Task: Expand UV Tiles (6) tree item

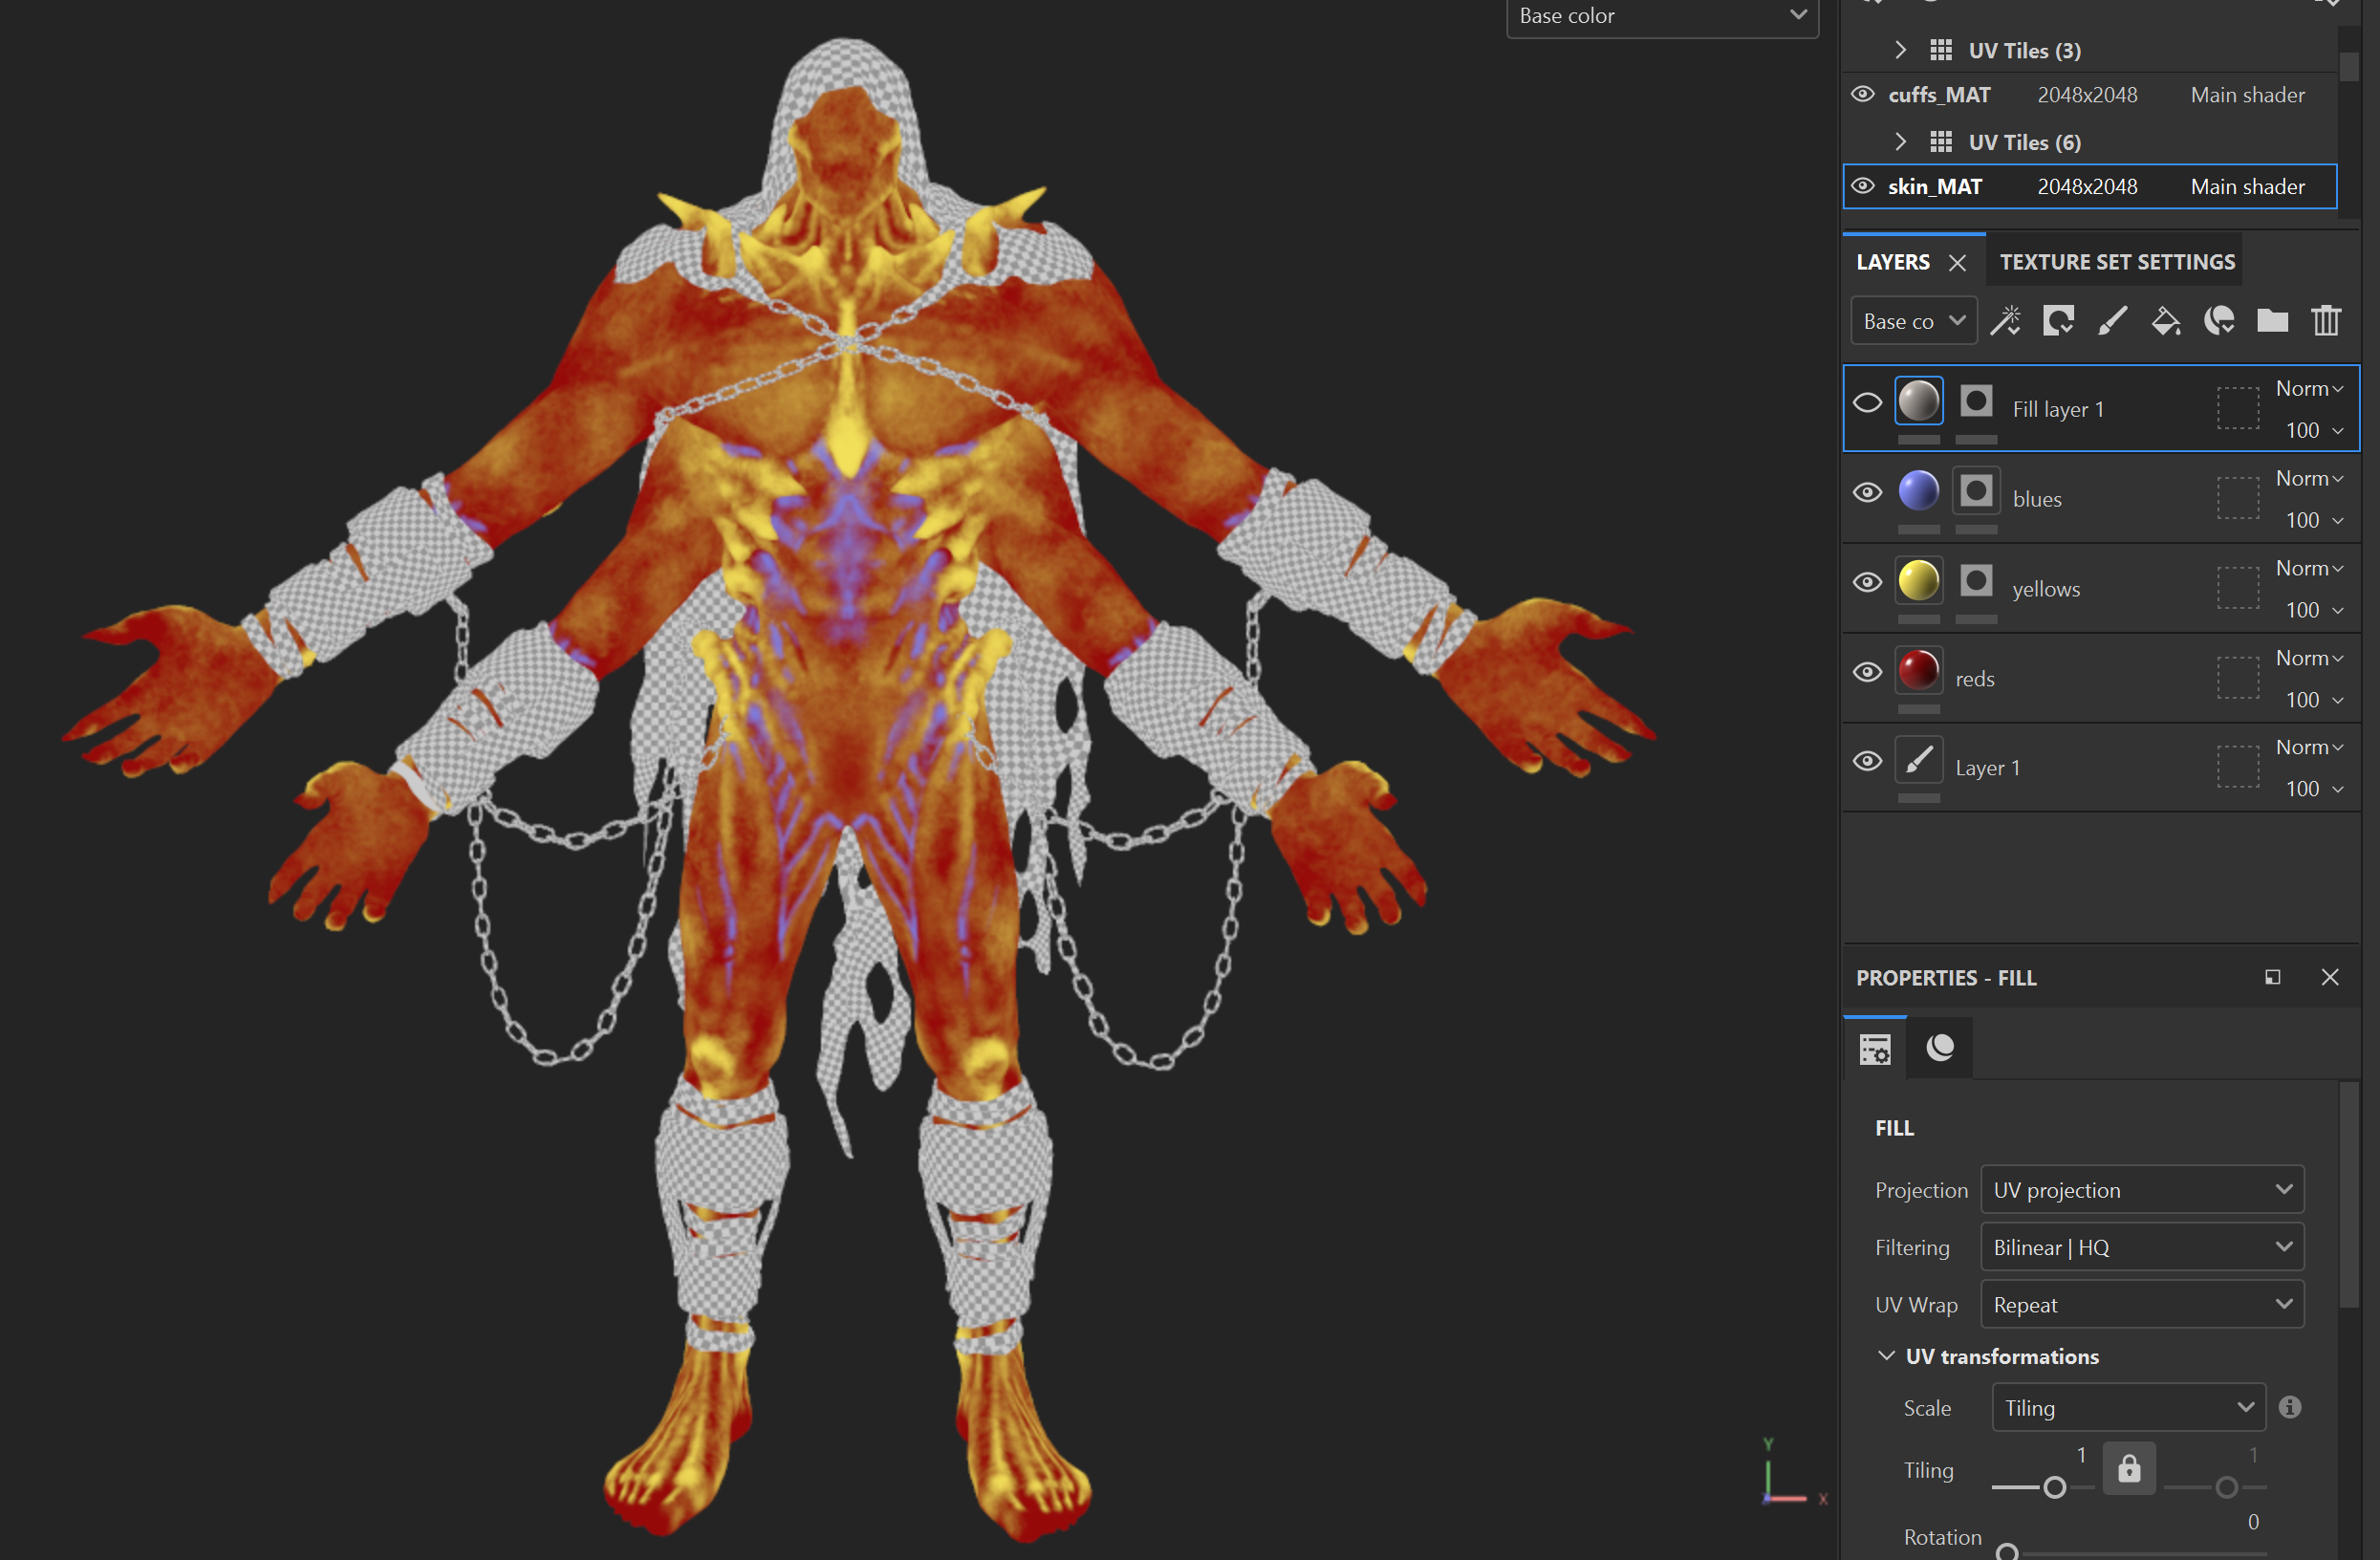Action: (1900, 142)
